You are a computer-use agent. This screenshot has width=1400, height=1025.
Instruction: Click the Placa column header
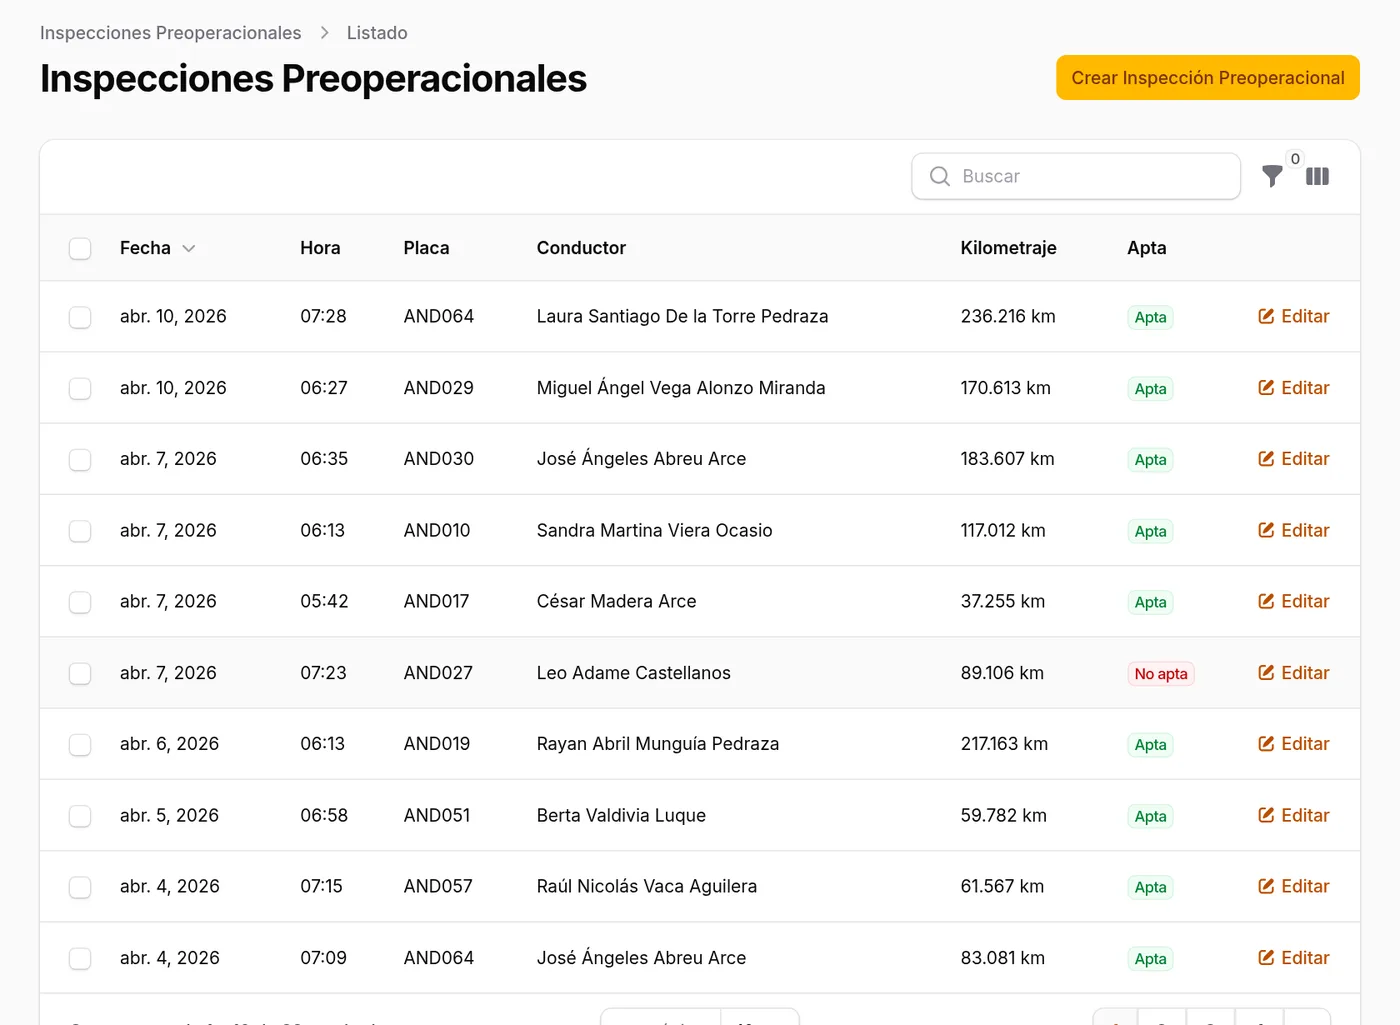coord(426,248)
